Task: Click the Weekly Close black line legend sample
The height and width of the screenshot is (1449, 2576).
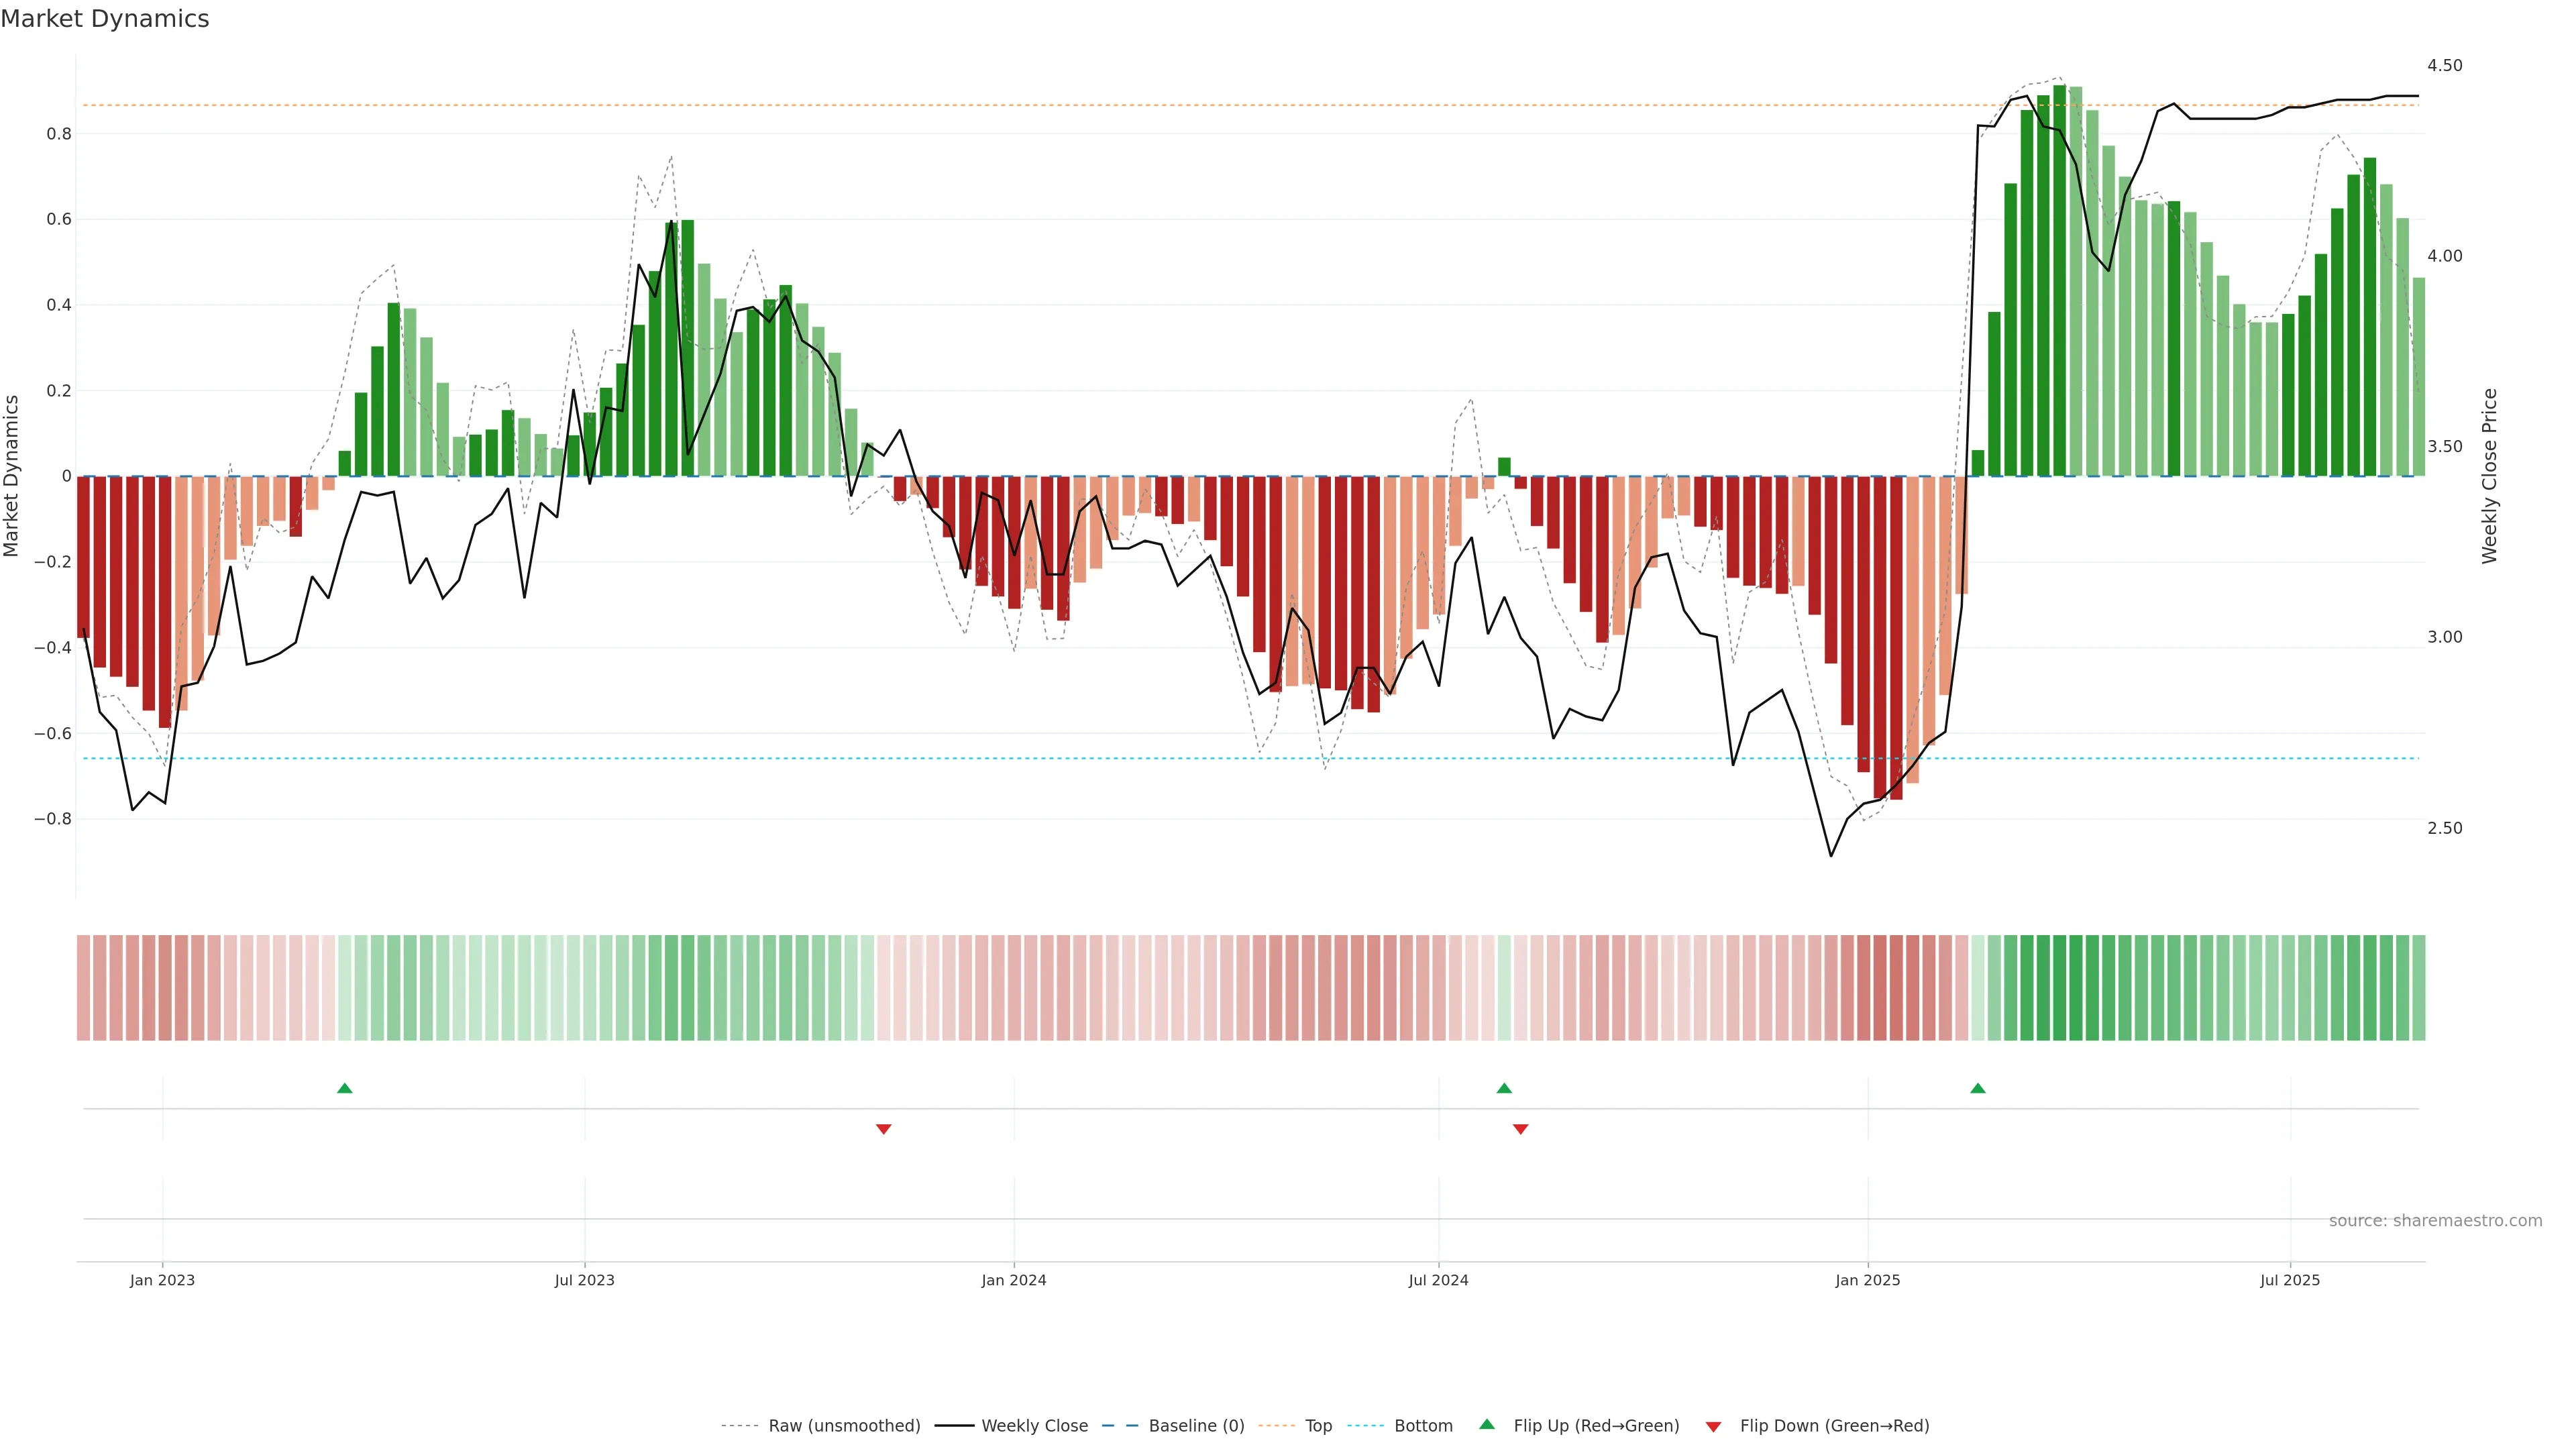Action: coord(954,1426)
